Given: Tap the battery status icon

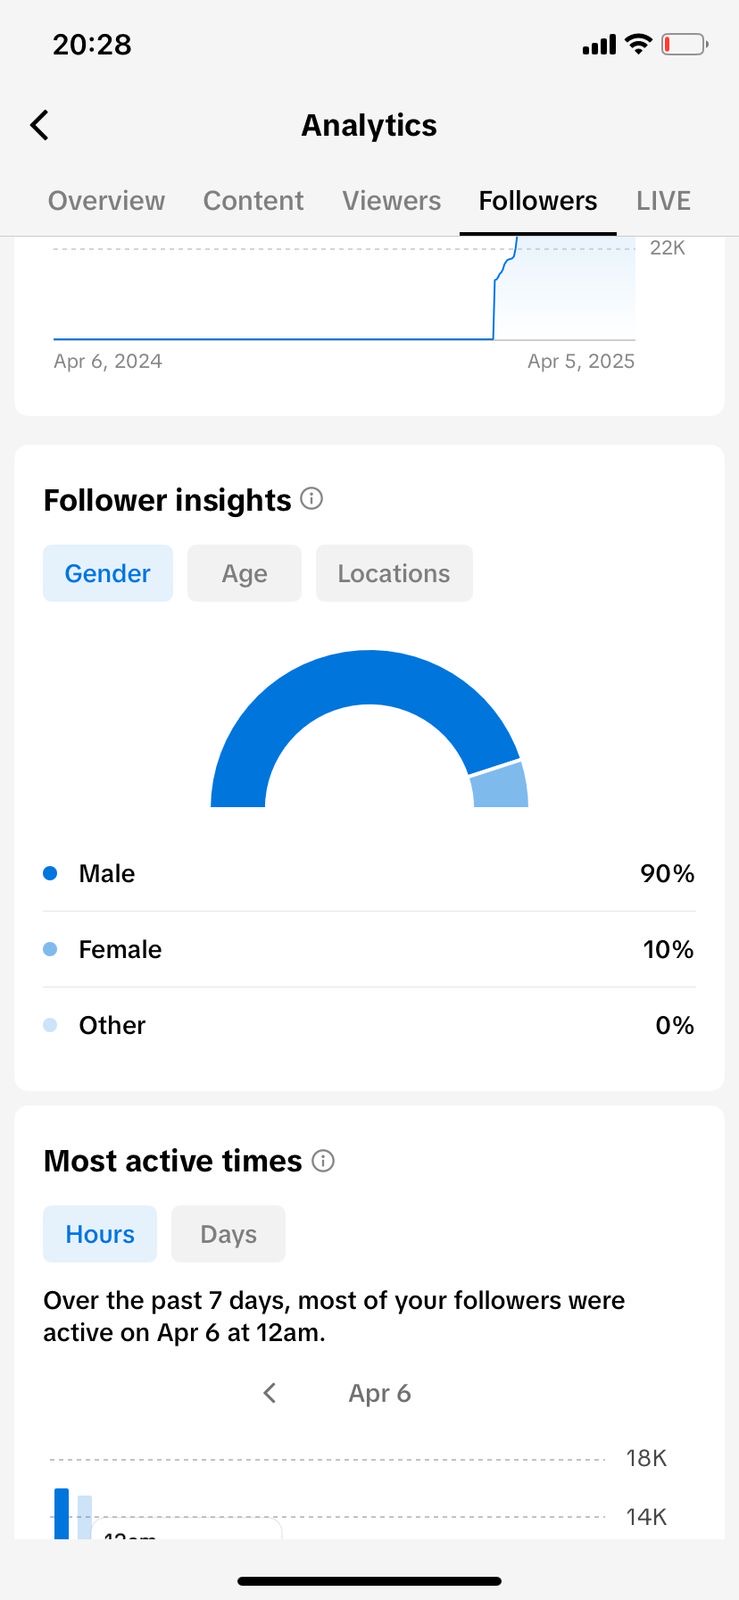Looking at the screenshot, I should click(685, 44).
